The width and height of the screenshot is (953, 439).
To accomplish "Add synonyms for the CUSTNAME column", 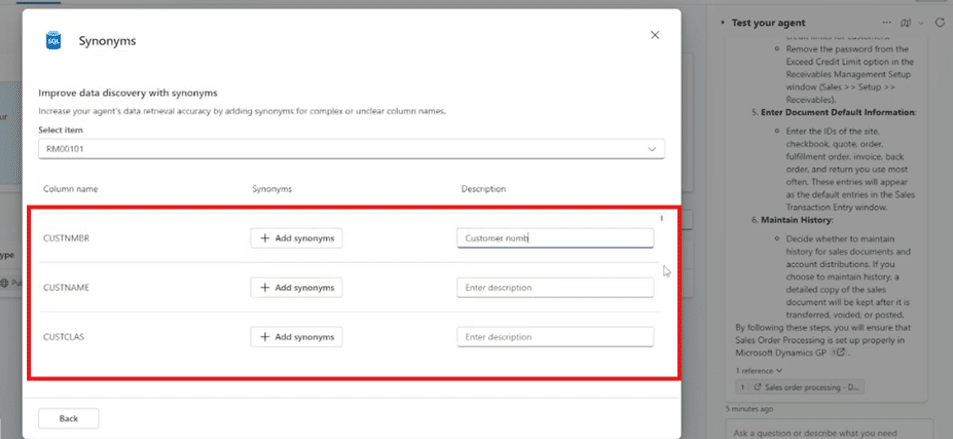I will [297, 288].
